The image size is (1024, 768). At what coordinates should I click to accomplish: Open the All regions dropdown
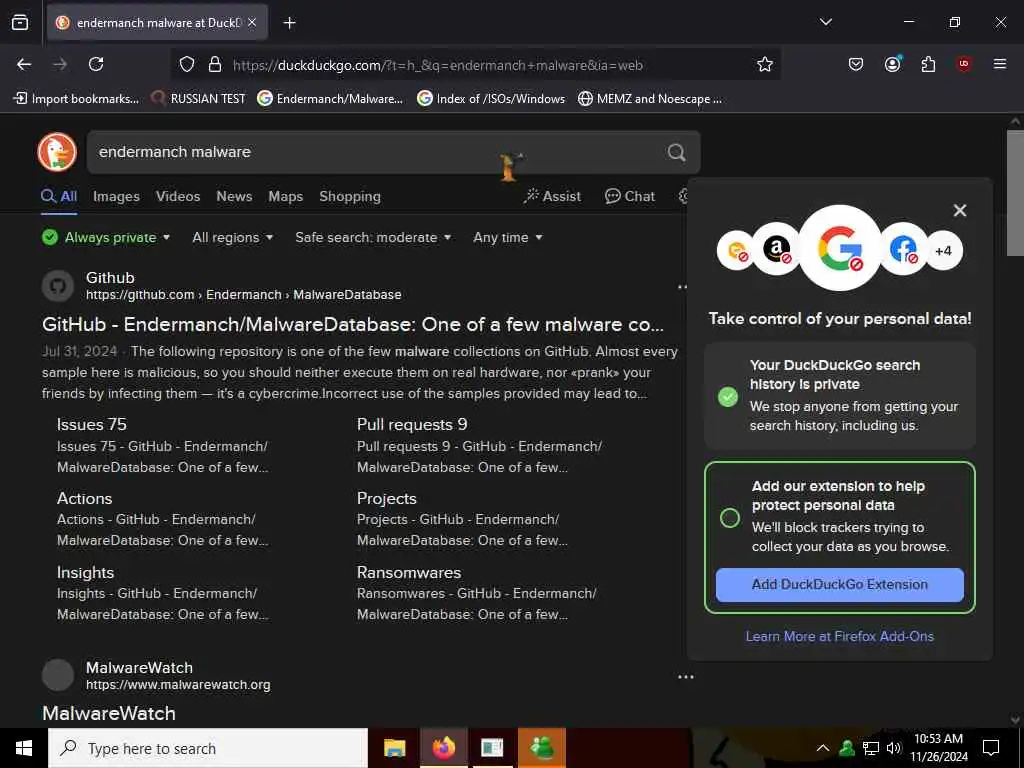232,237
